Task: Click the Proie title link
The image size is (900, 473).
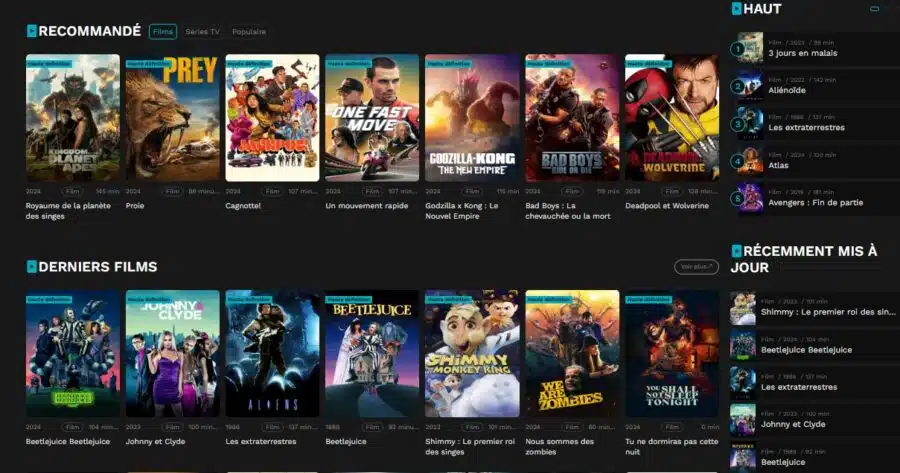Action: click(135, 206)
